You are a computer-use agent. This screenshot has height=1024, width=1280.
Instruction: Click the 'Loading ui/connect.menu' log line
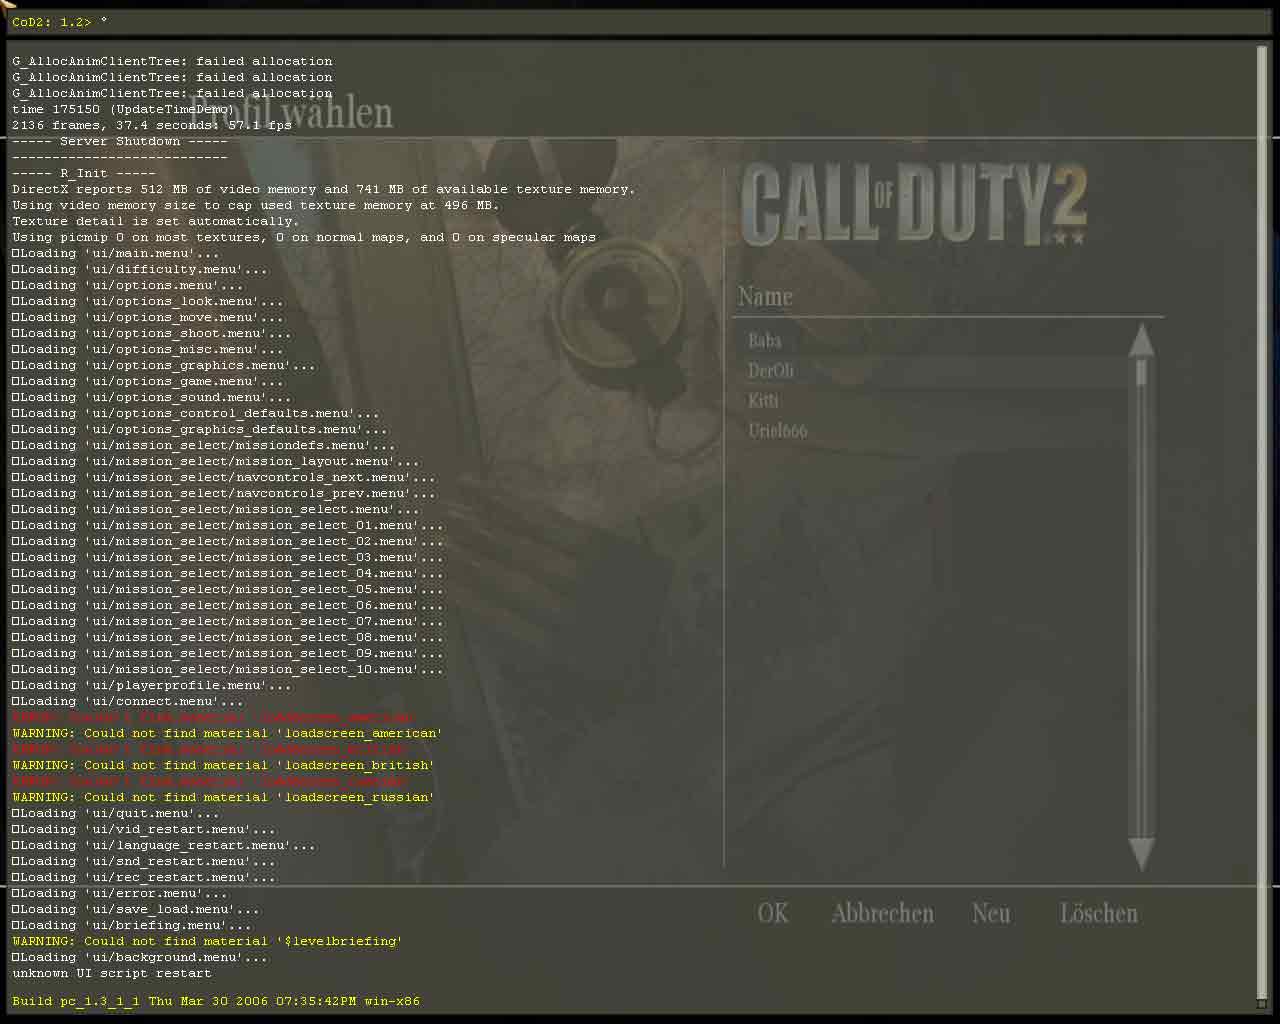tap(128, 701)
